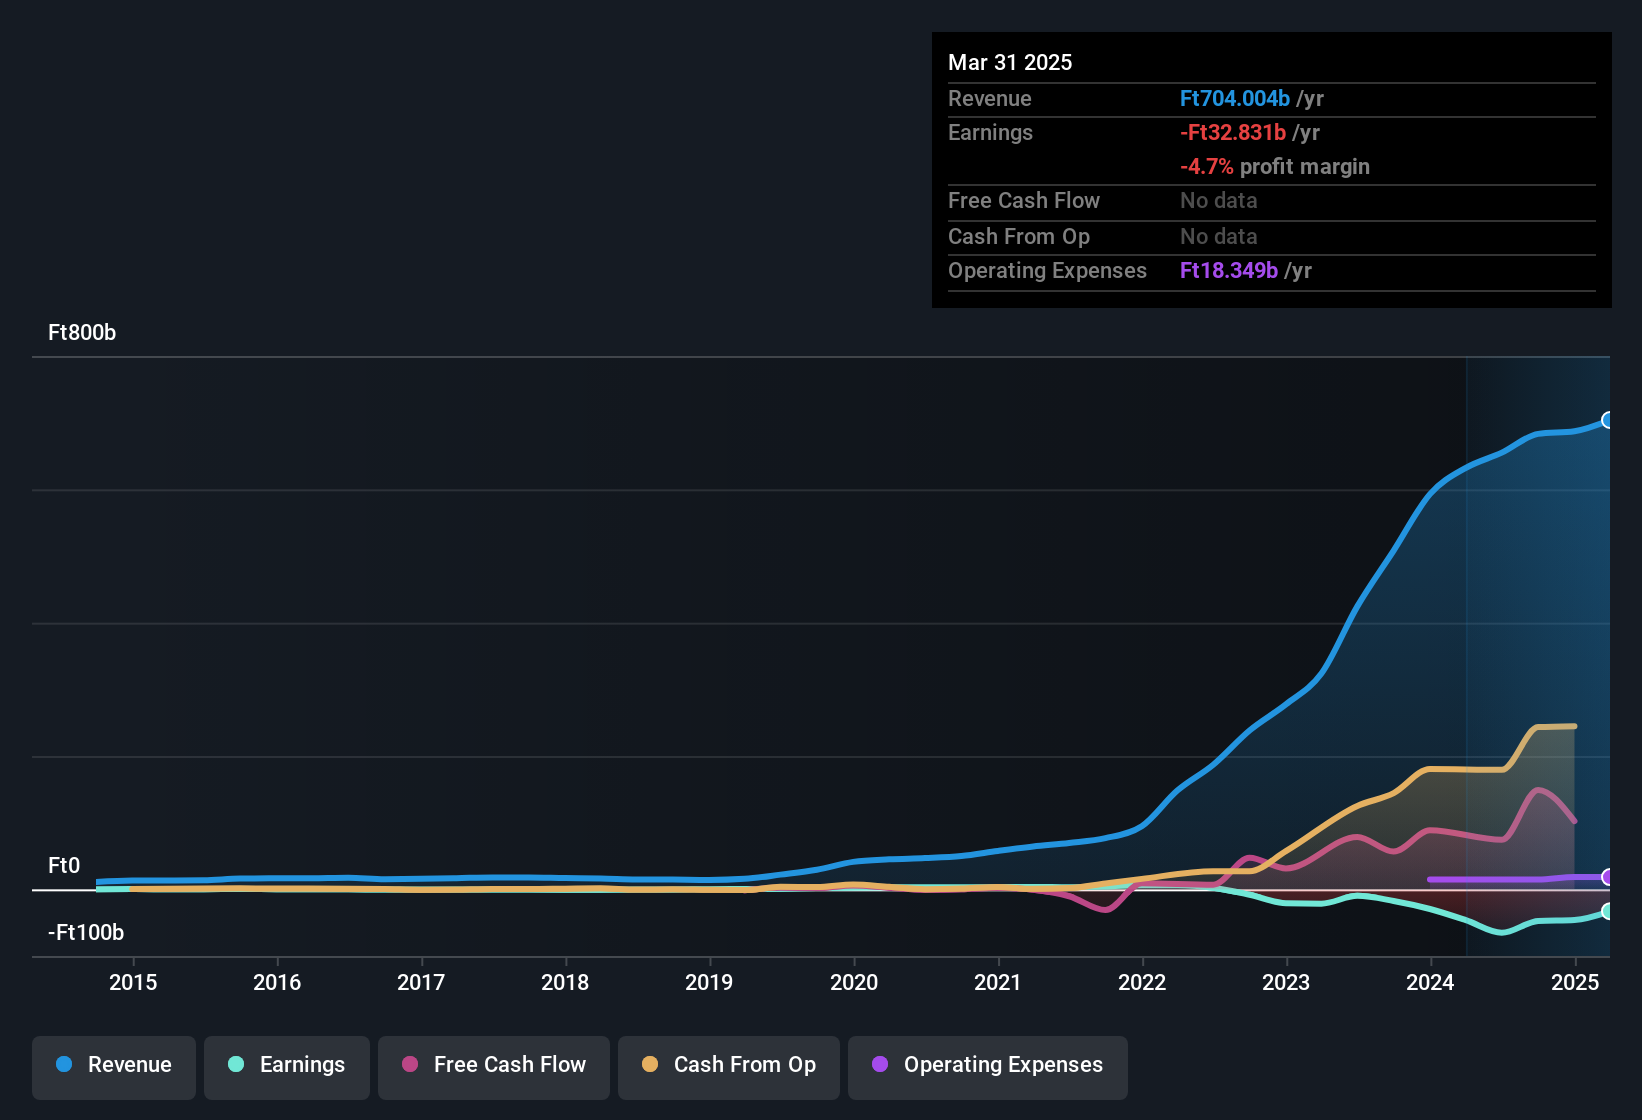This screenshot has width=1642, height=1120.
Task: Click the 2015 x-axis label
Action: coord(133,982)
